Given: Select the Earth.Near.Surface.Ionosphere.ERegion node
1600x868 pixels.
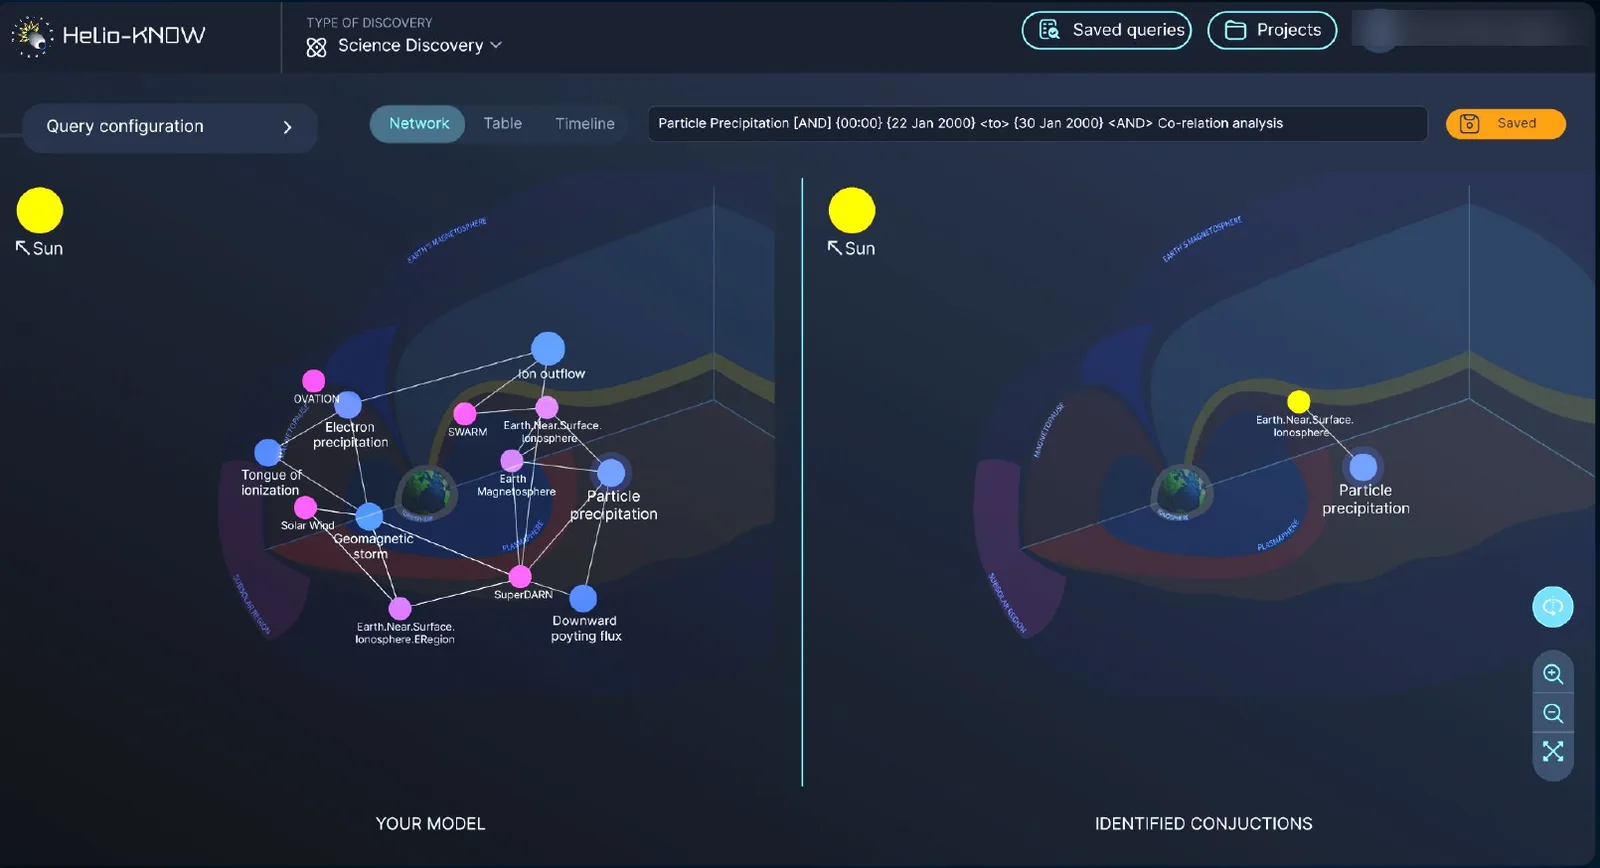Looking at the screenshot, I should pos(400,608).
